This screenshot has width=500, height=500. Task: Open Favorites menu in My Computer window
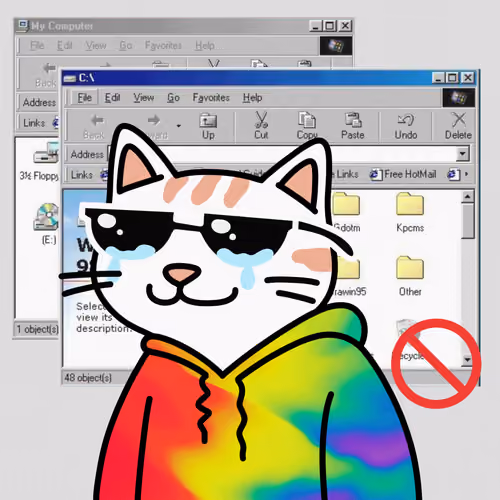click(x=163, y=45)
